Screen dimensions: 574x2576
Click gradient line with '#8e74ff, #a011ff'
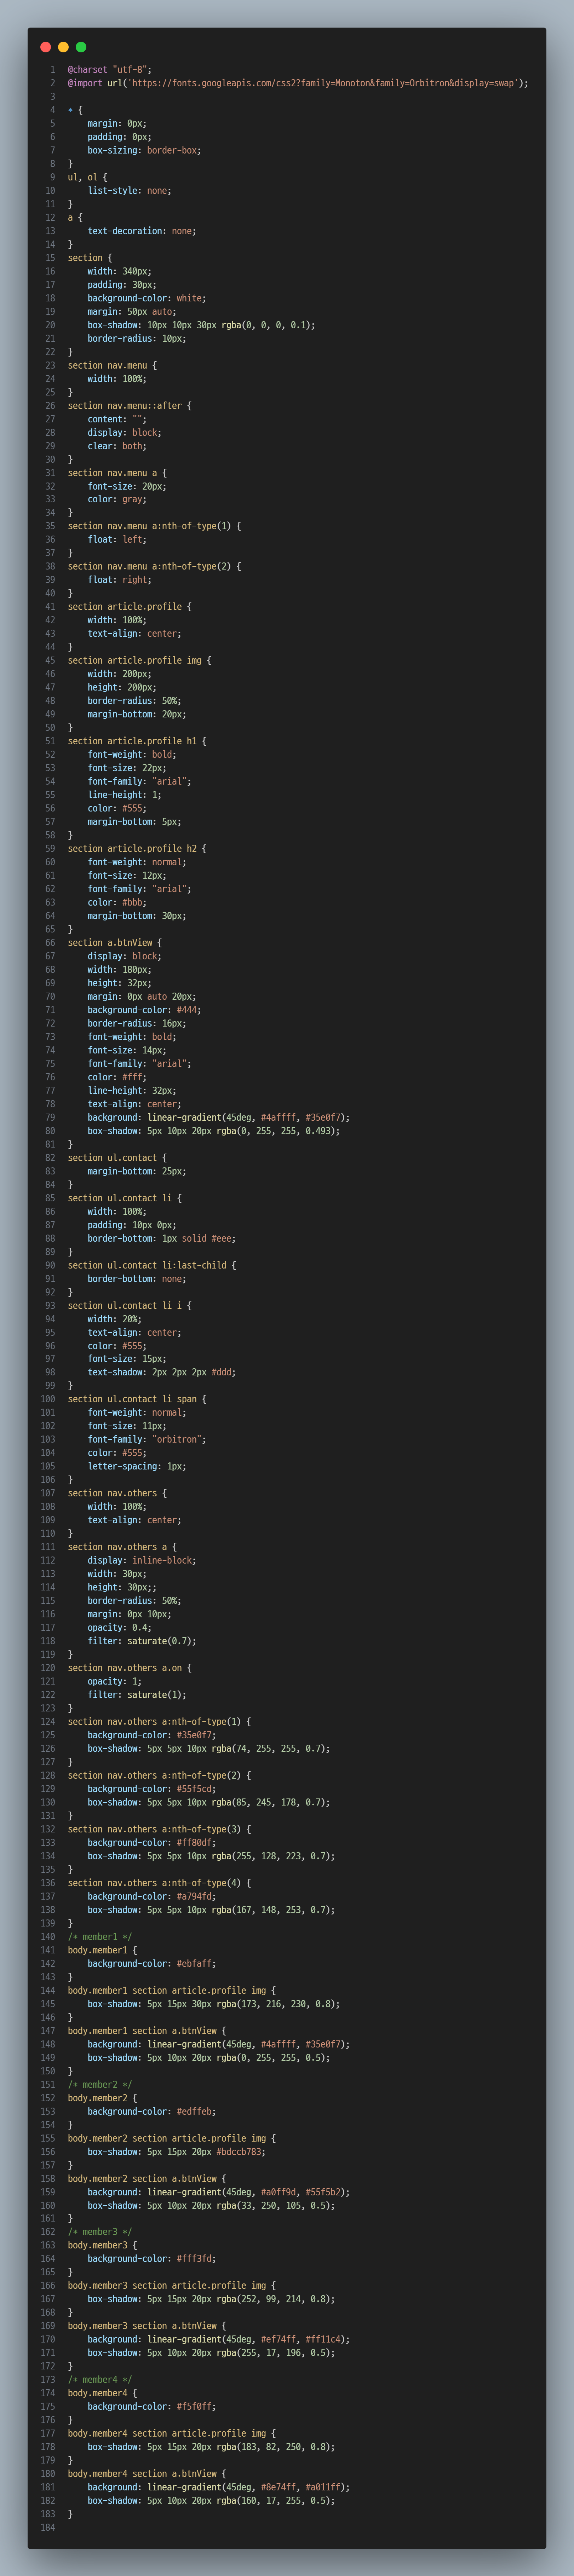coord(219,2487)
